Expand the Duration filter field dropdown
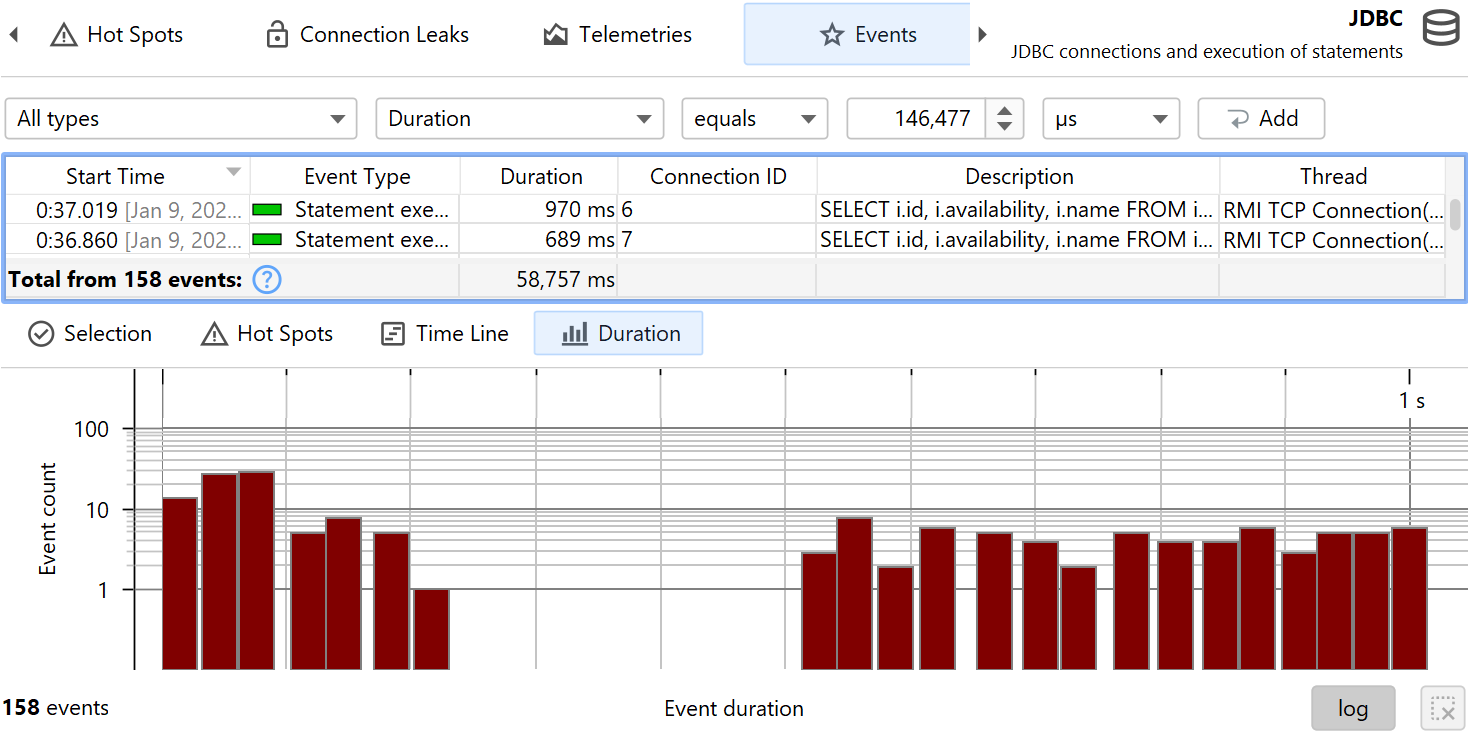The image size is (1468, 735). point(519,119)
